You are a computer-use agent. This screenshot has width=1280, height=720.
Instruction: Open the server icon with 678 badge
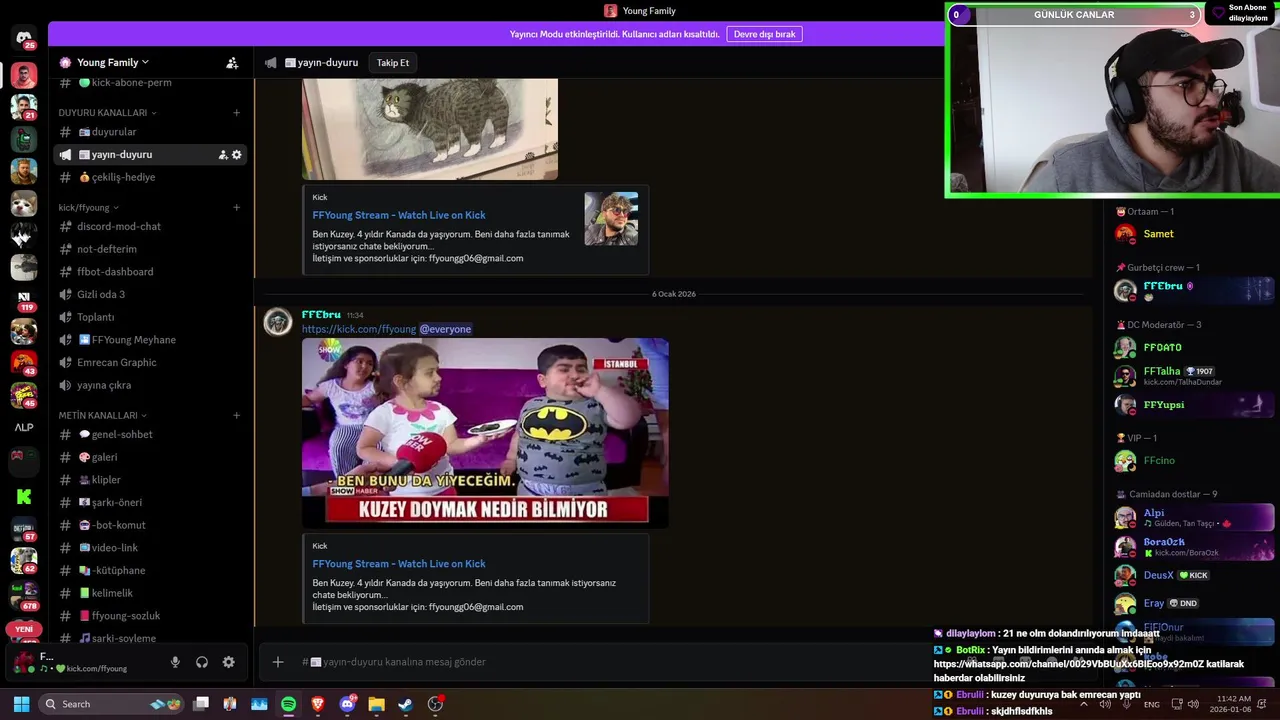tap(24, 596)
